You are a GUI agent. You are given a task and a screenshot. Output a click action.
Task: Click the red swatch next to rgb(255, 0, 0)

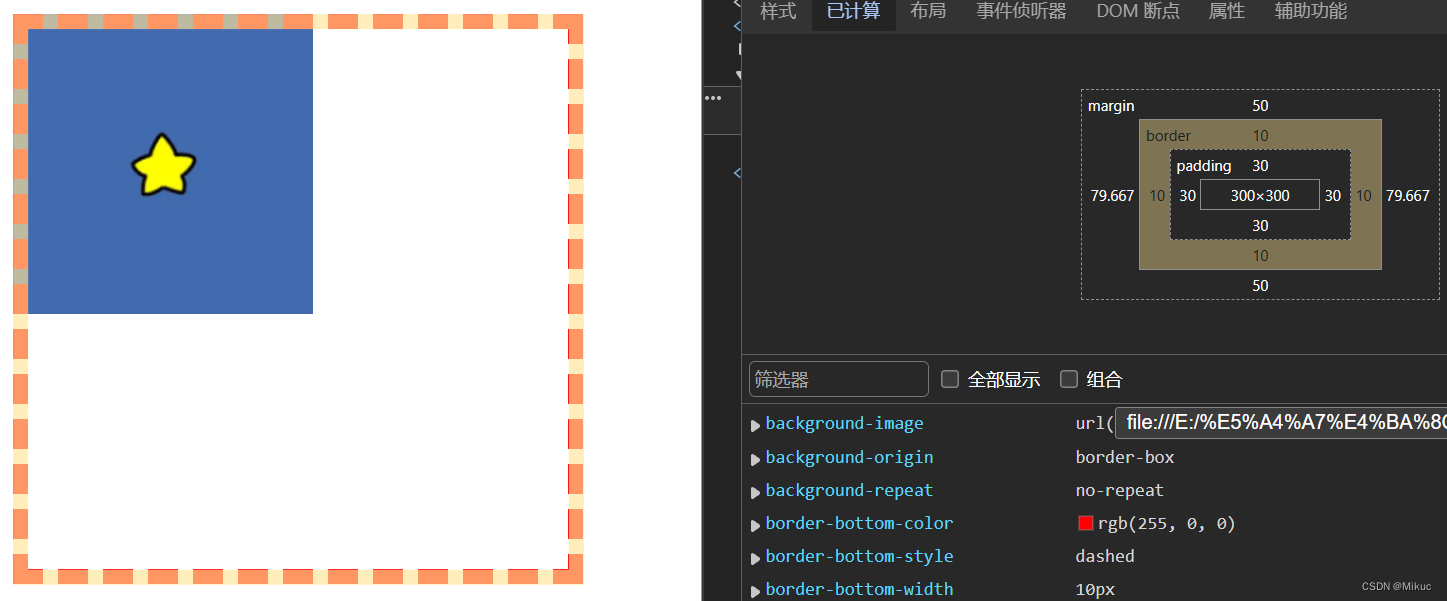(1086, 522)
